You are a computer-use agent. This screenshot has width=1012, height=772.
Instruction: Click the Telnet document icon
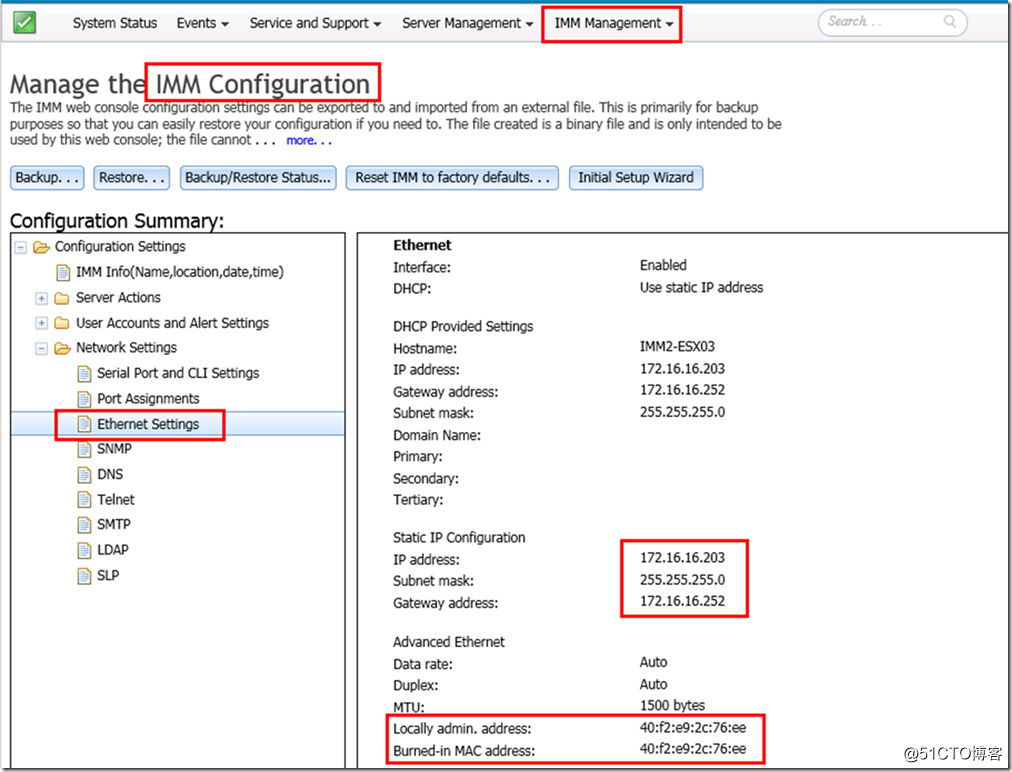coord(84,500)
